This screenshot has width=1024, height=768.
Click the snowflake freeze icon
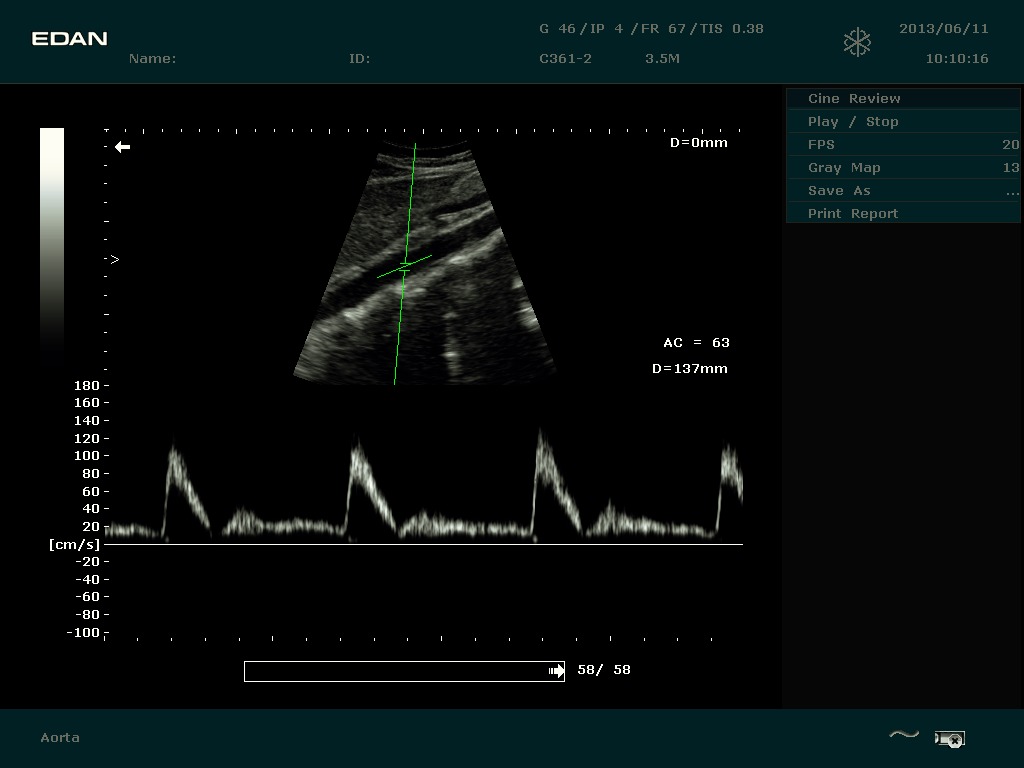[857, 42]
